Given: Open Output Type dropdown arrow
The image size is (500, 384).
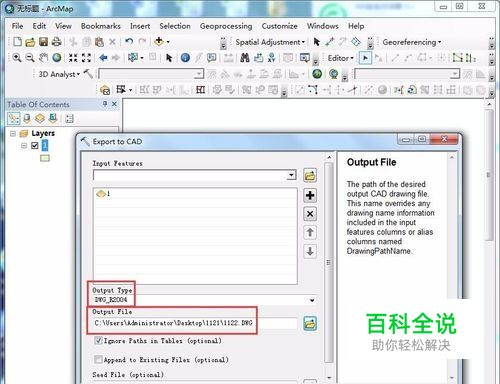Looking at the screenshot, I should point(312,300).
